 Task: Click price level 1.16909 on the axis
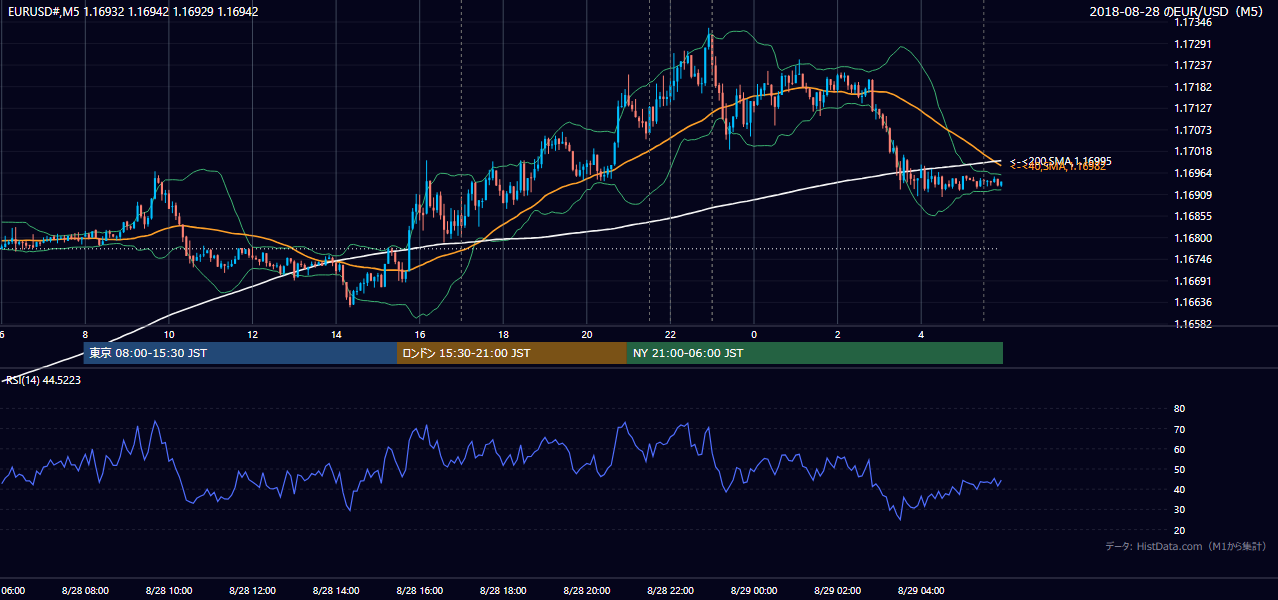click(1192, 195)
